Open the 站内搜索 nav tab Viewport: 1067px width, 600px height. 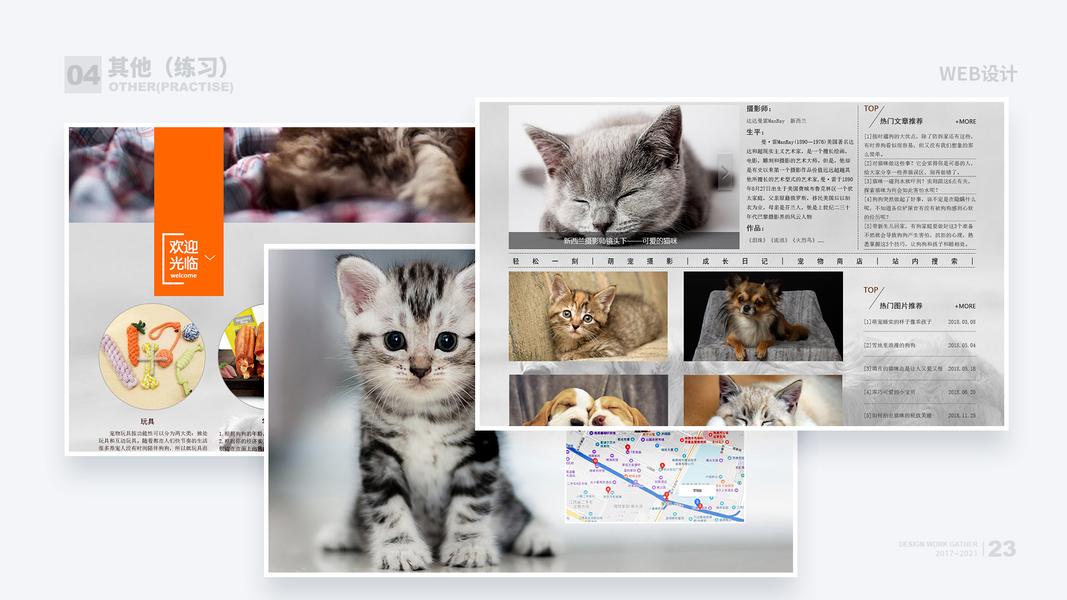925,261
